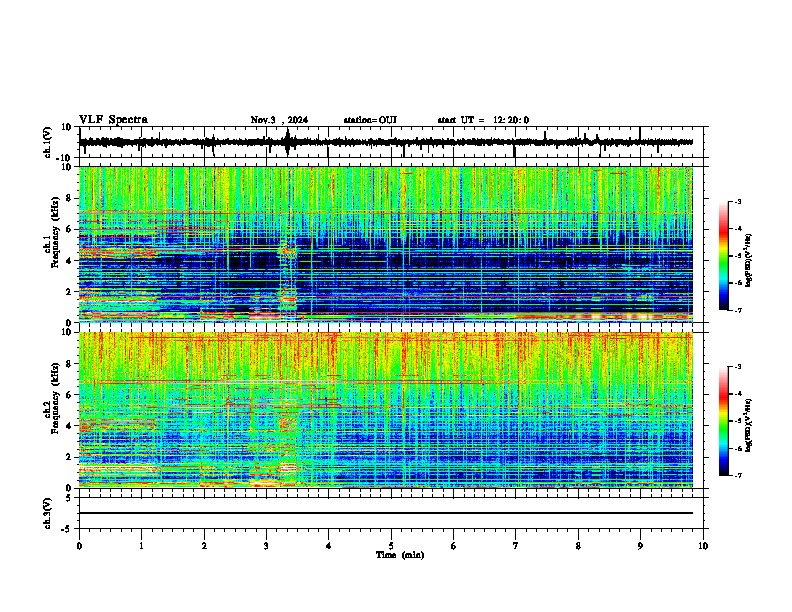
Task: Click the 'ch.3(V)' axis label
Action: coord(47,514)
